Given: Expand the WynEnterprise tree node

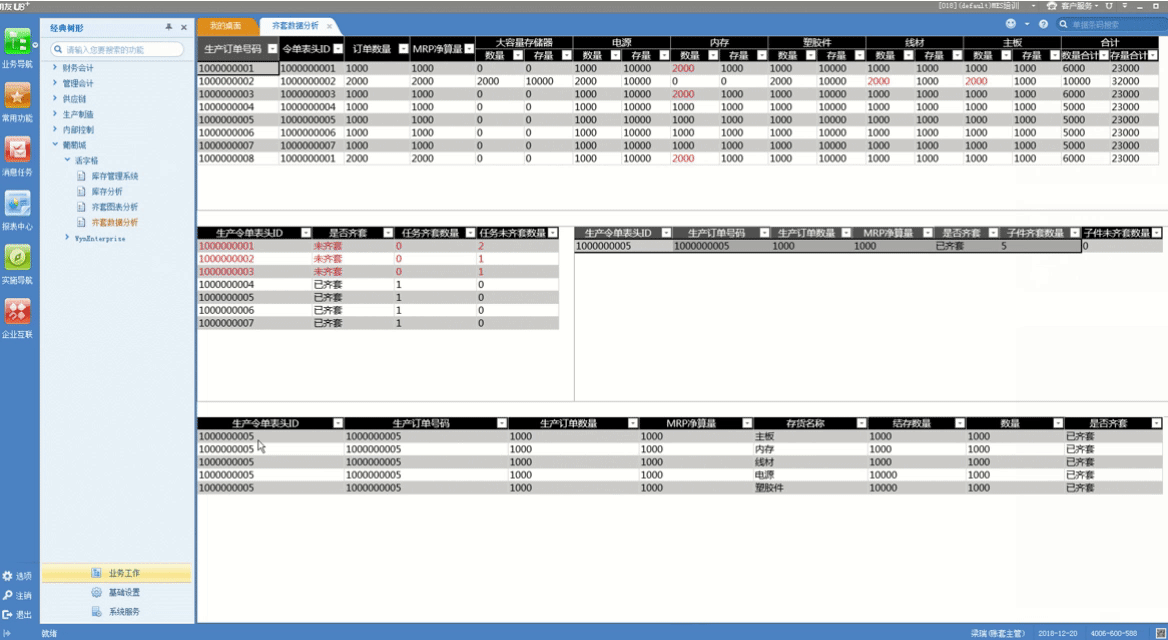Looking at the screenshot, I should pyautogui.click(x=67, y=238).
